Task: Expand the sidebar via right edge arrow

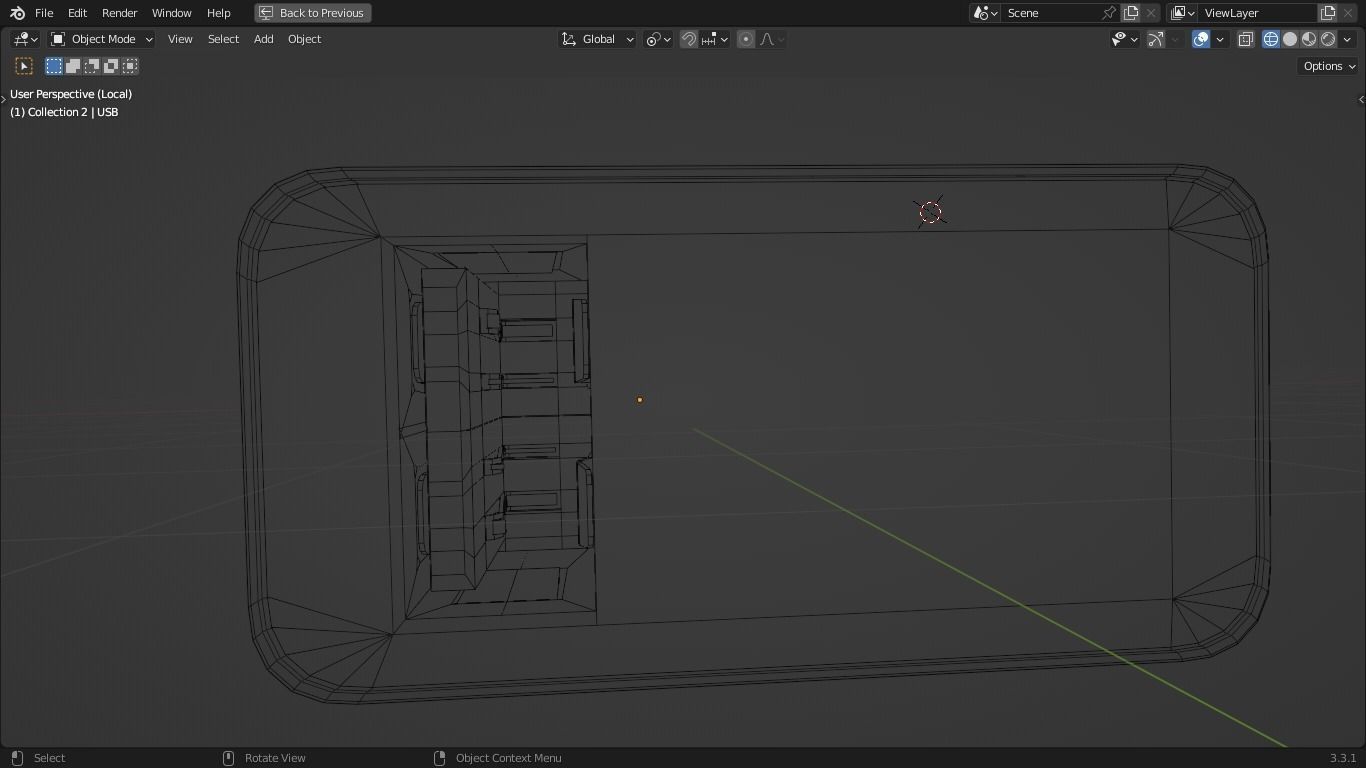Action: (x=1361, y=99)
